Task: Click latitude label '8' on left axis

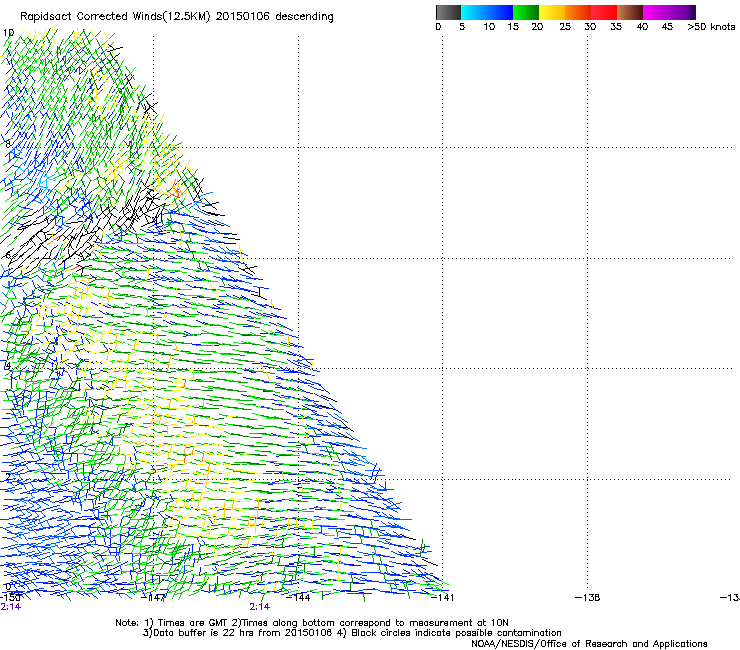Action: tap(8, 144)
